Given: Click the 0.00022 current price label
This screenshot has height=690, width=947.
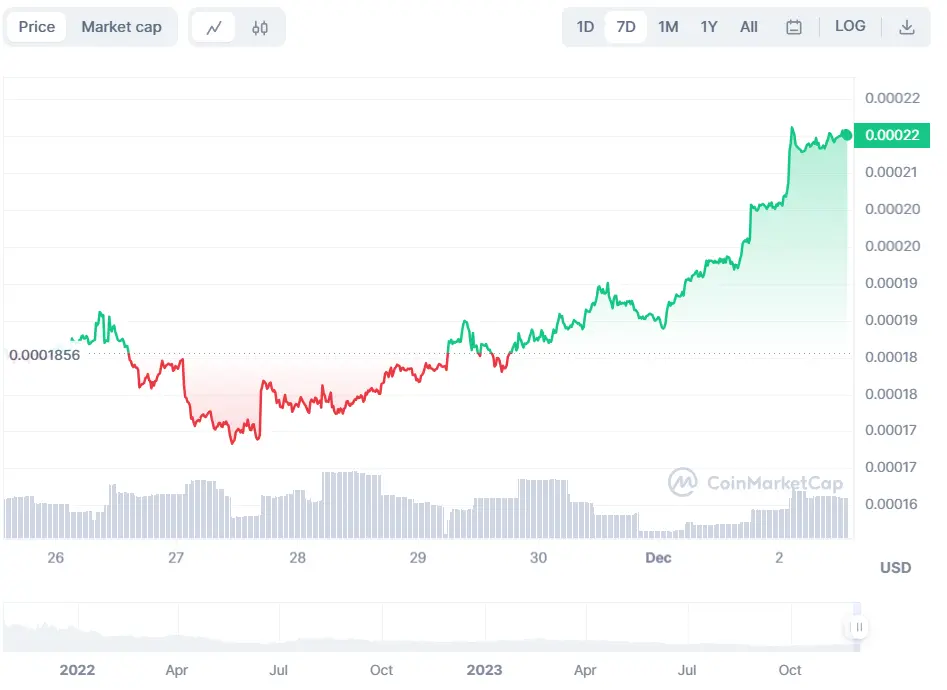Looking at the screenshot, I should pyautogui.click(x=892, y=135).
